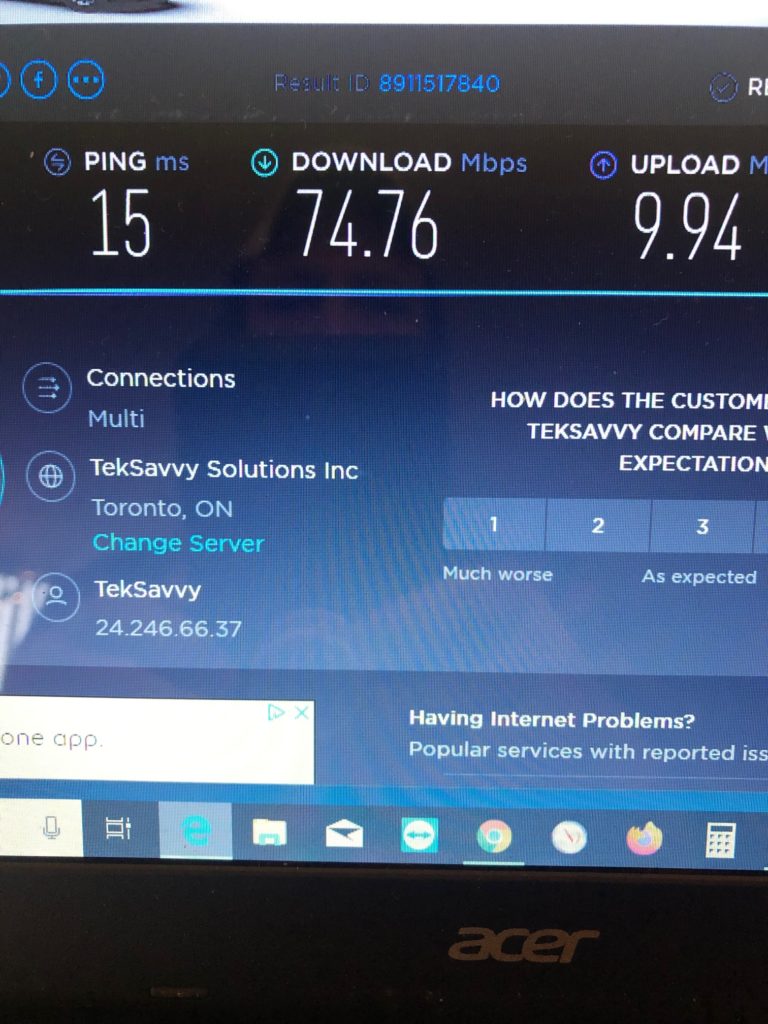Click the Connections multi-arrow icon

coord(47,387)
